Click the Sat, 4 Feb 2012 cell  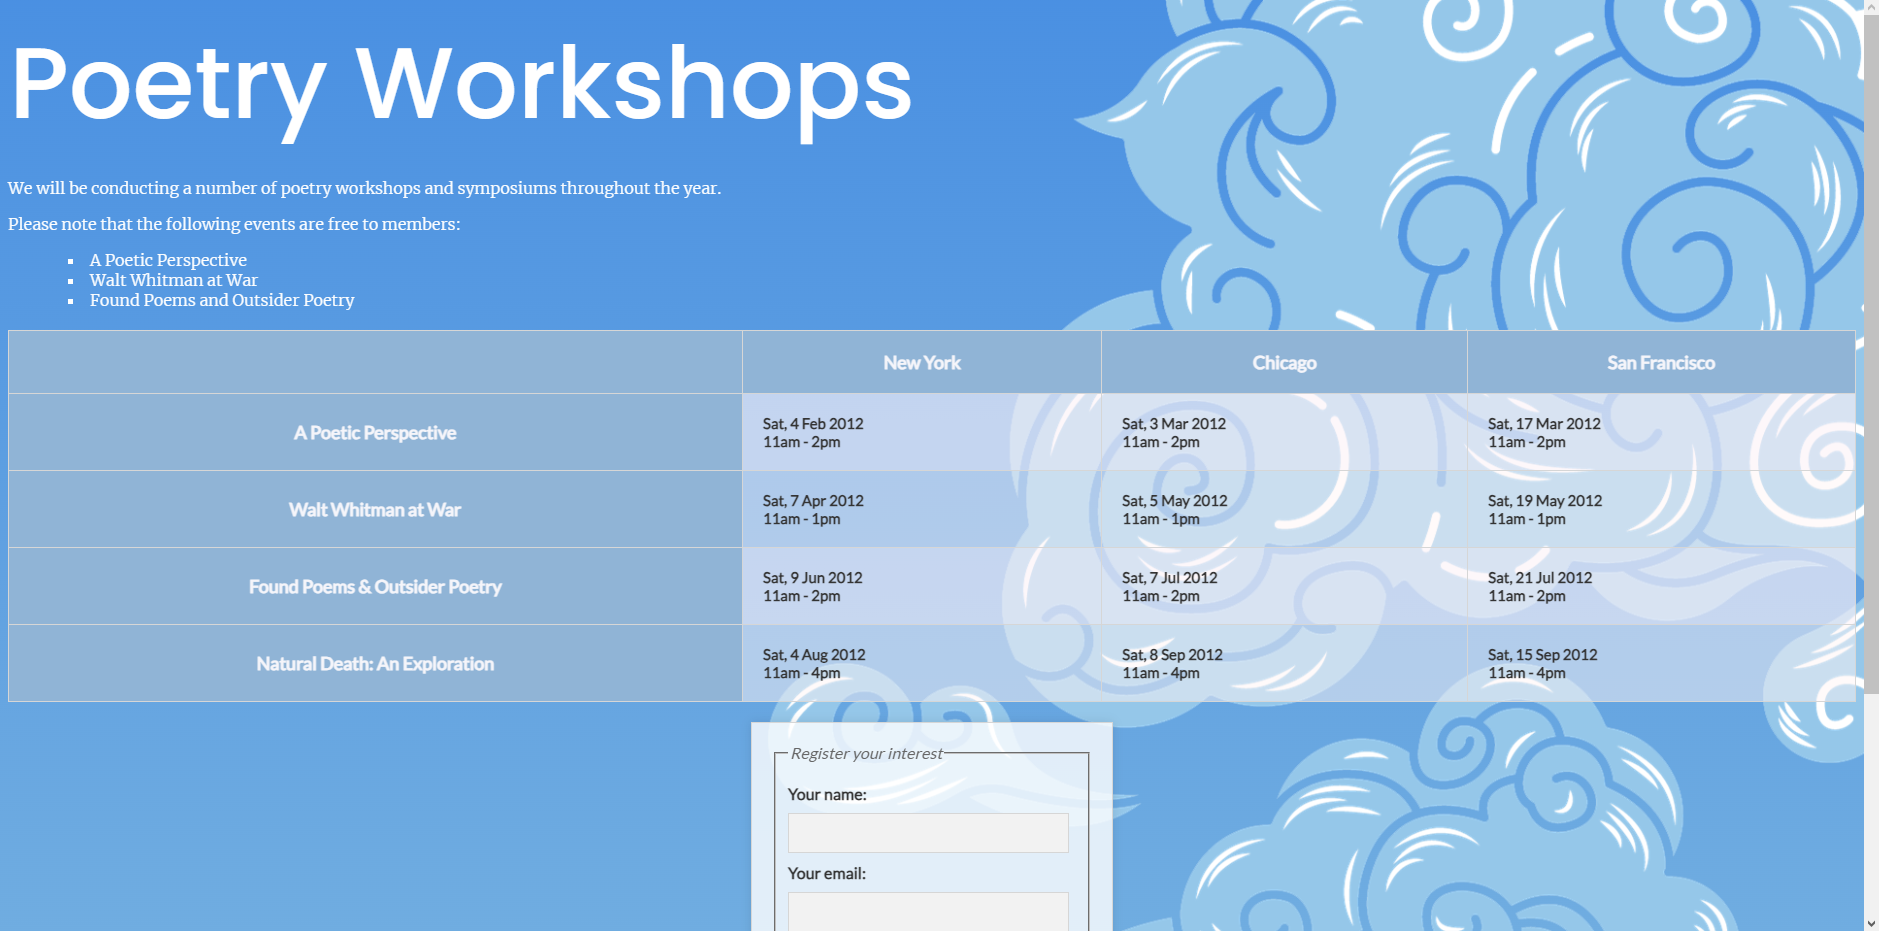[813, 433]
